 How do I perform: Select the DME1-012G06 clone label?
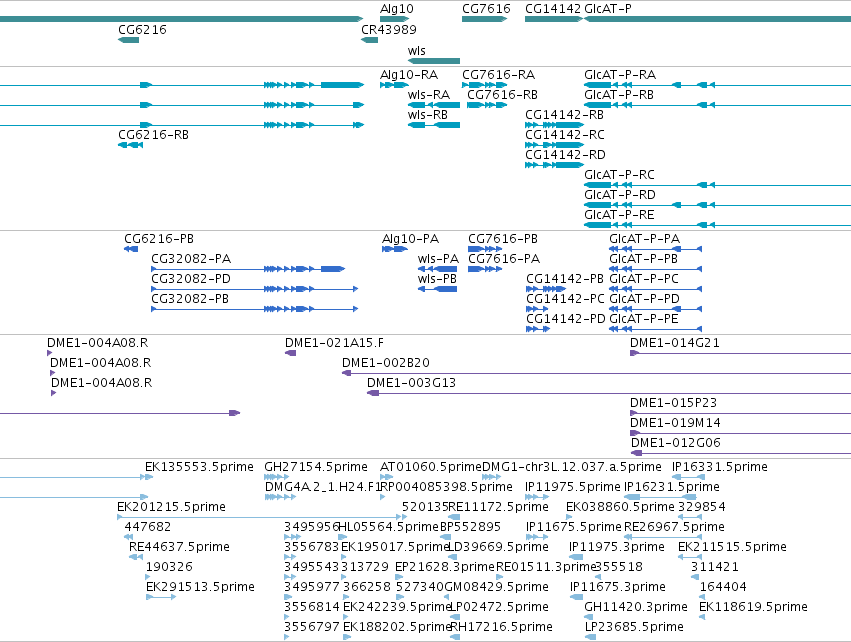click(x=675, y=443)
